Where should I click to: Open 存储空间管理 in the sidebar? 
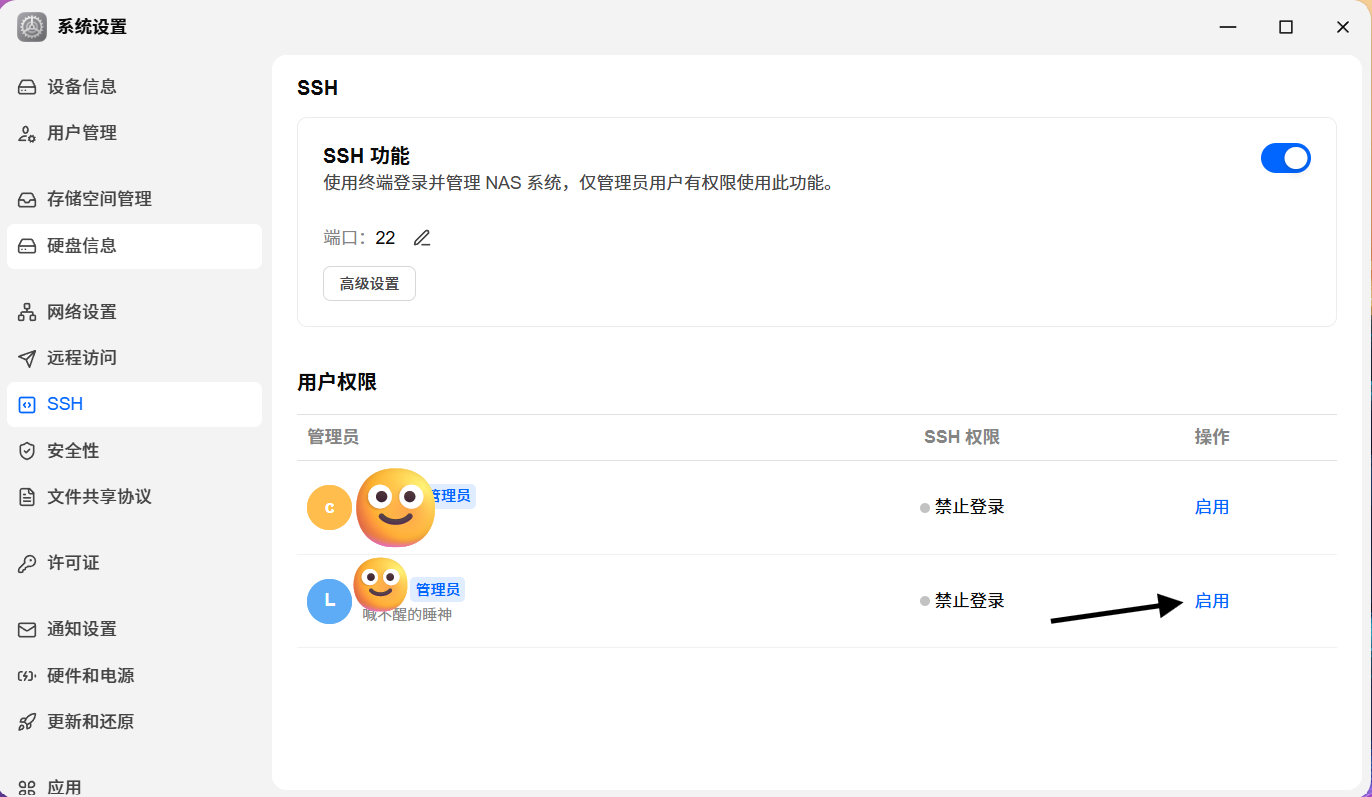pyautogui.click(x=134, y=199)
